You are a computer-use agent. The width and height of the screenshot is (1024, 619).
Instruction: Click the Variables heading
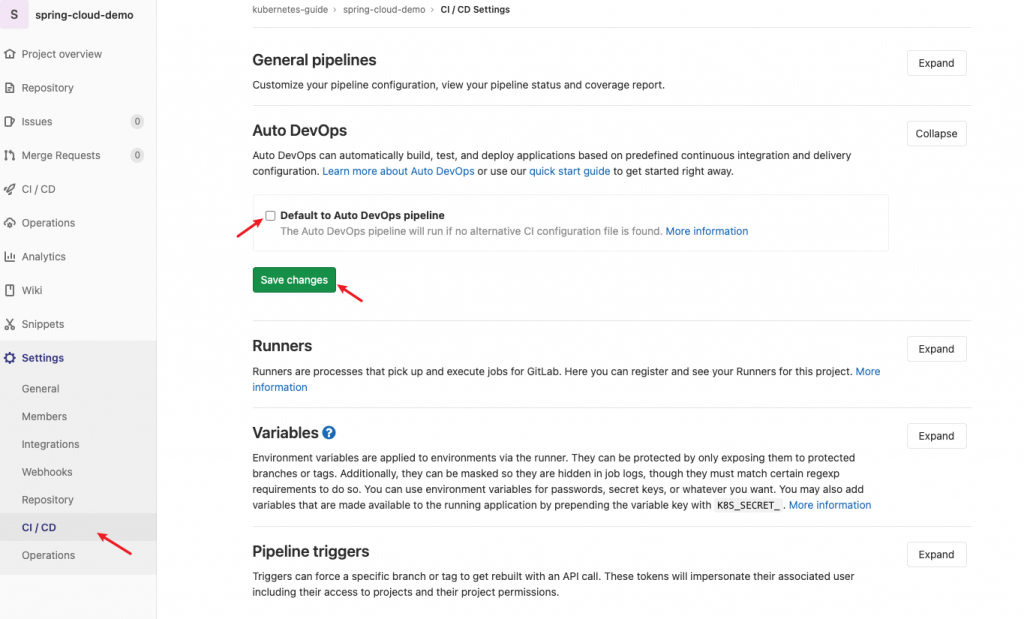285,433
